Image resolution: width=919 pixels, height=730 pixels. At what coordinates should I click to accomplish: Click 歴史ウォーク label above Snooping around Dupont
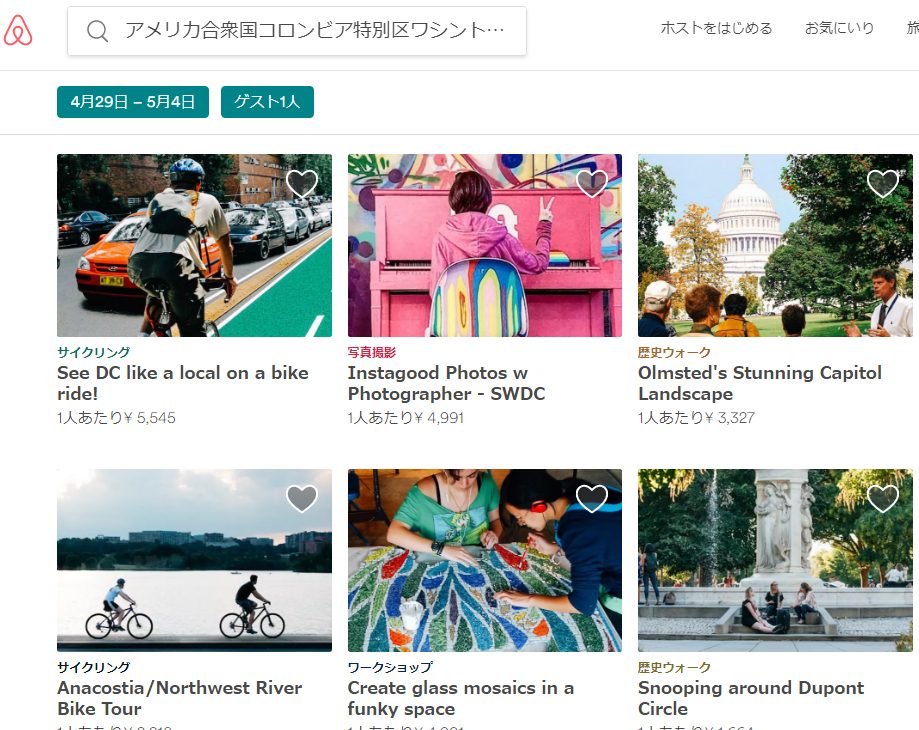click(674, 667)
